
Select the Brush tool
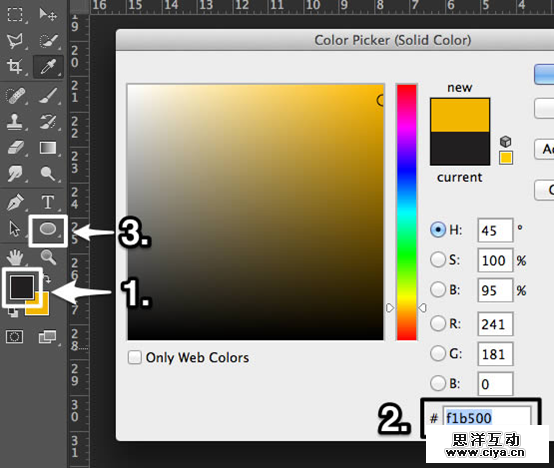point(48,95)
